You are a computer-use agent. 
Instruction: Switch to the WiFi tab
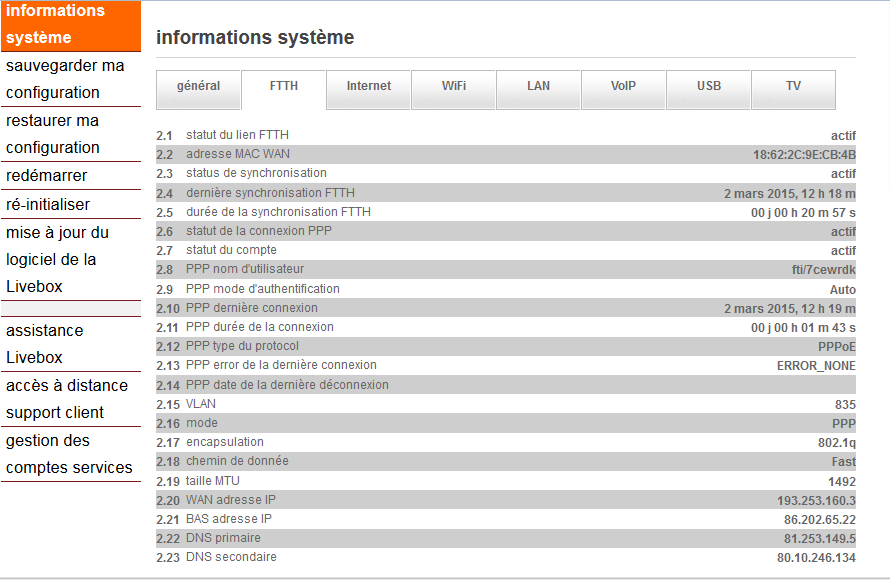click(x=454, y=87)
